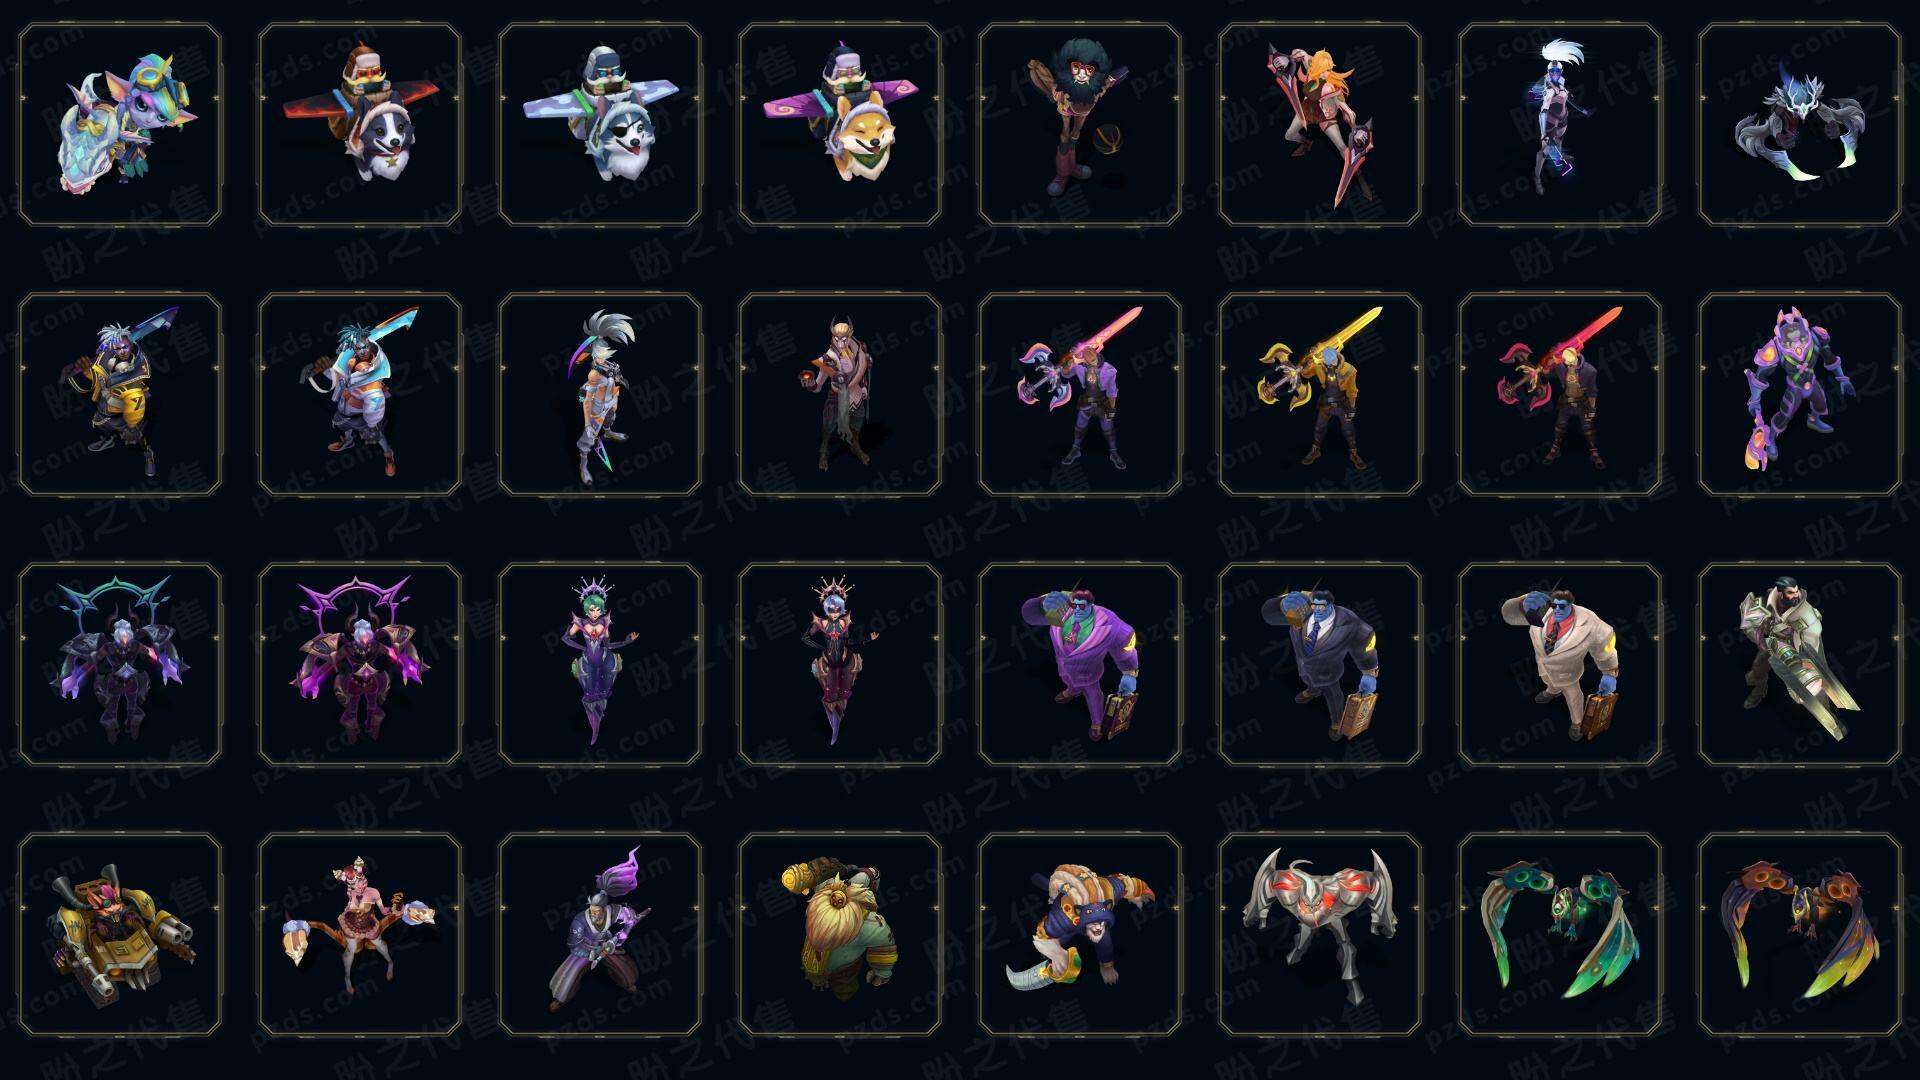Select the pastel dragon-riding yordle skin
1920x1080 pixels.
click(x=120, y=125)
